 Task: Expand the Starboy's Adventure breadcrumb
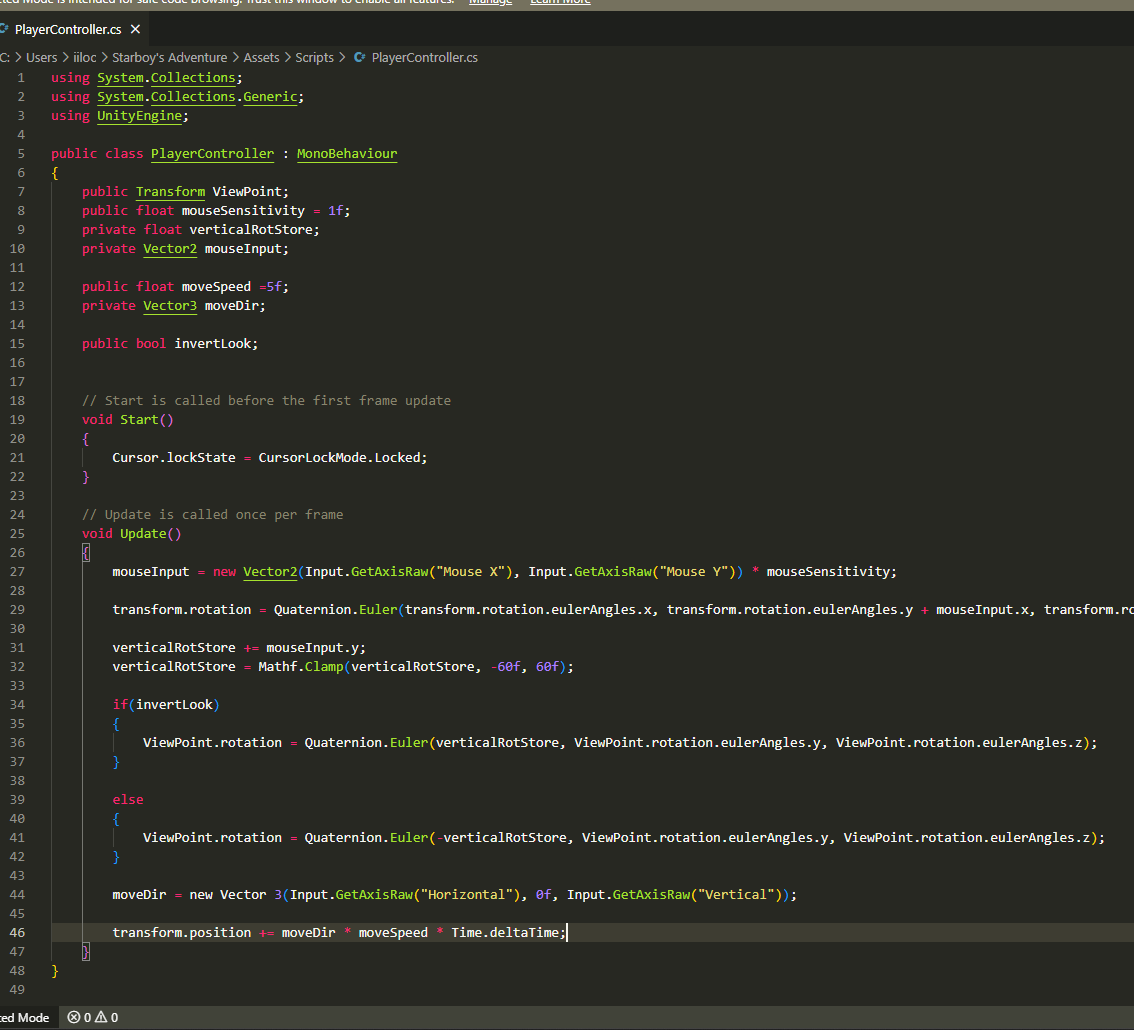tap(169, 58)
